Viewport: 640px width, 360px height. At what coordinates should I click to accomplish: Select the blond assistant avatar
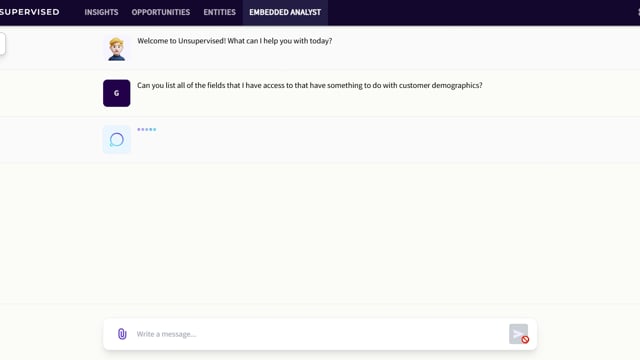[116, 49]
